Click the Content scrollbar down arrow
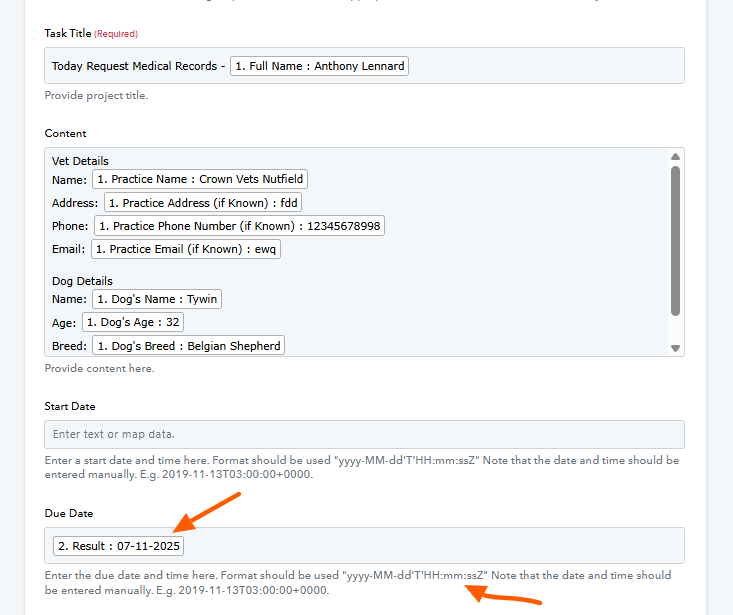The height and width of the screenshot is (615, 733). click(675, 348)
